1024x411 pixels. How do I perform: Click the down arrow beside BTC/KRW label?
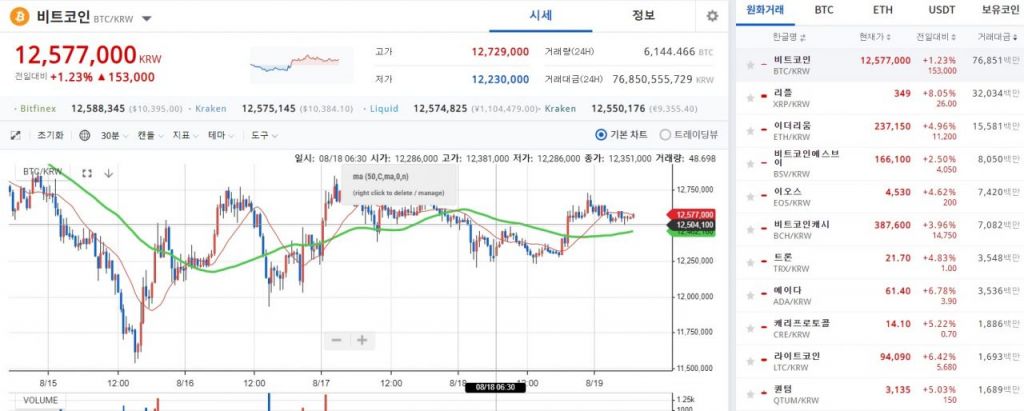pos(108,172)
